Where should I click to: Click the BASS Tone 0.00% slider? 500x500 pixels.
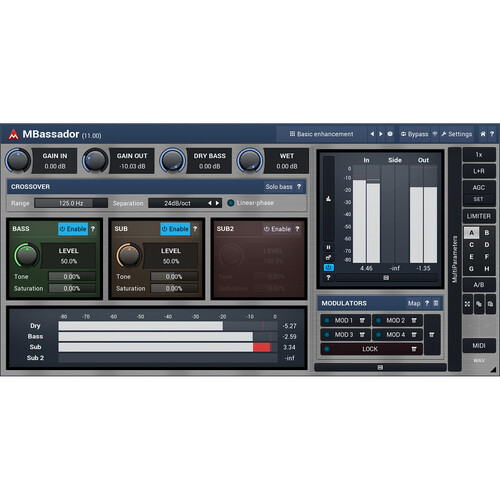pos(72,276)
